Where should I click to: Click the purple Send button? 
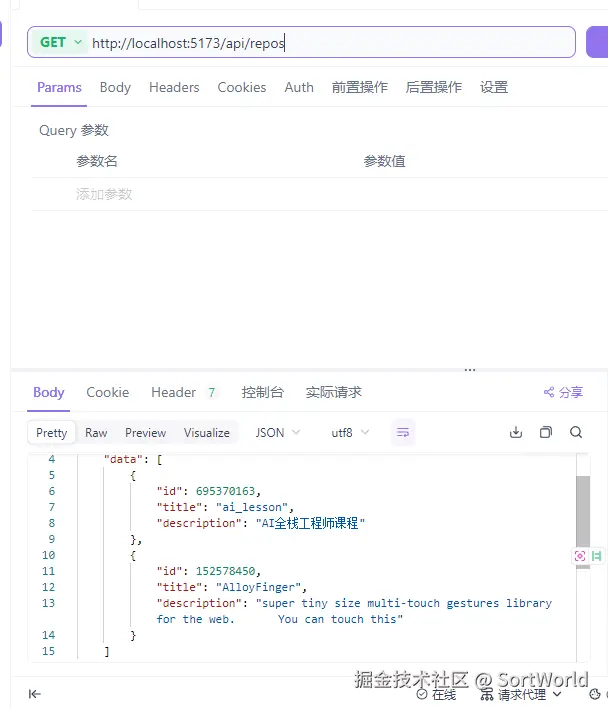click(597, 42)
